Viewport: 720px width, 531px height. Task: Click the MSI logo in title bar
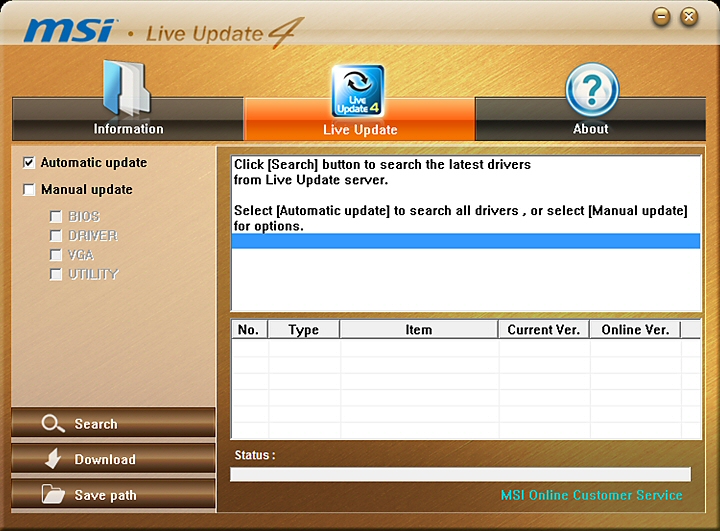click(x=70, y=30)
